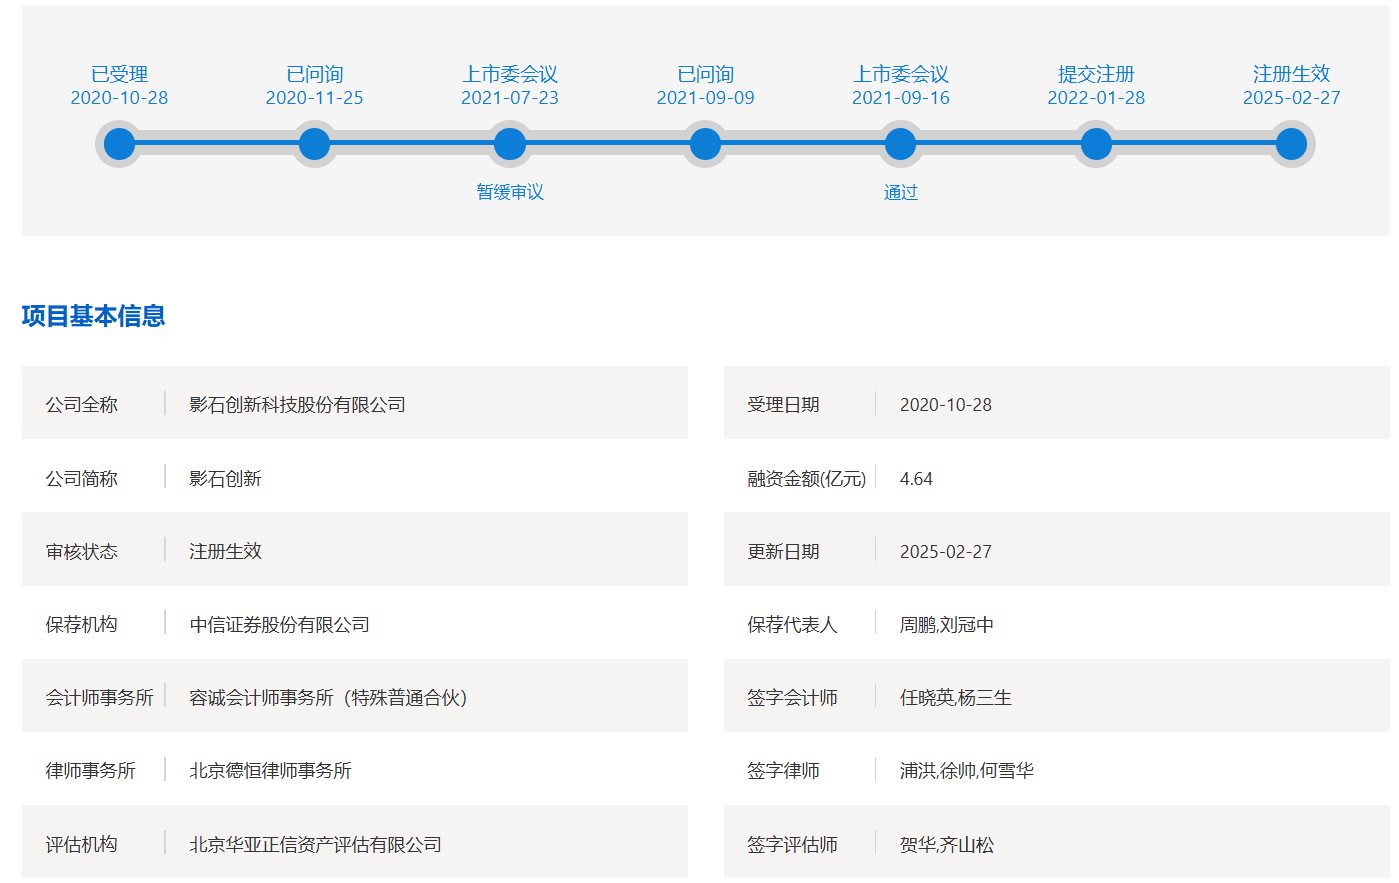Click the 项目基本信息 section heading

[93, 316]
